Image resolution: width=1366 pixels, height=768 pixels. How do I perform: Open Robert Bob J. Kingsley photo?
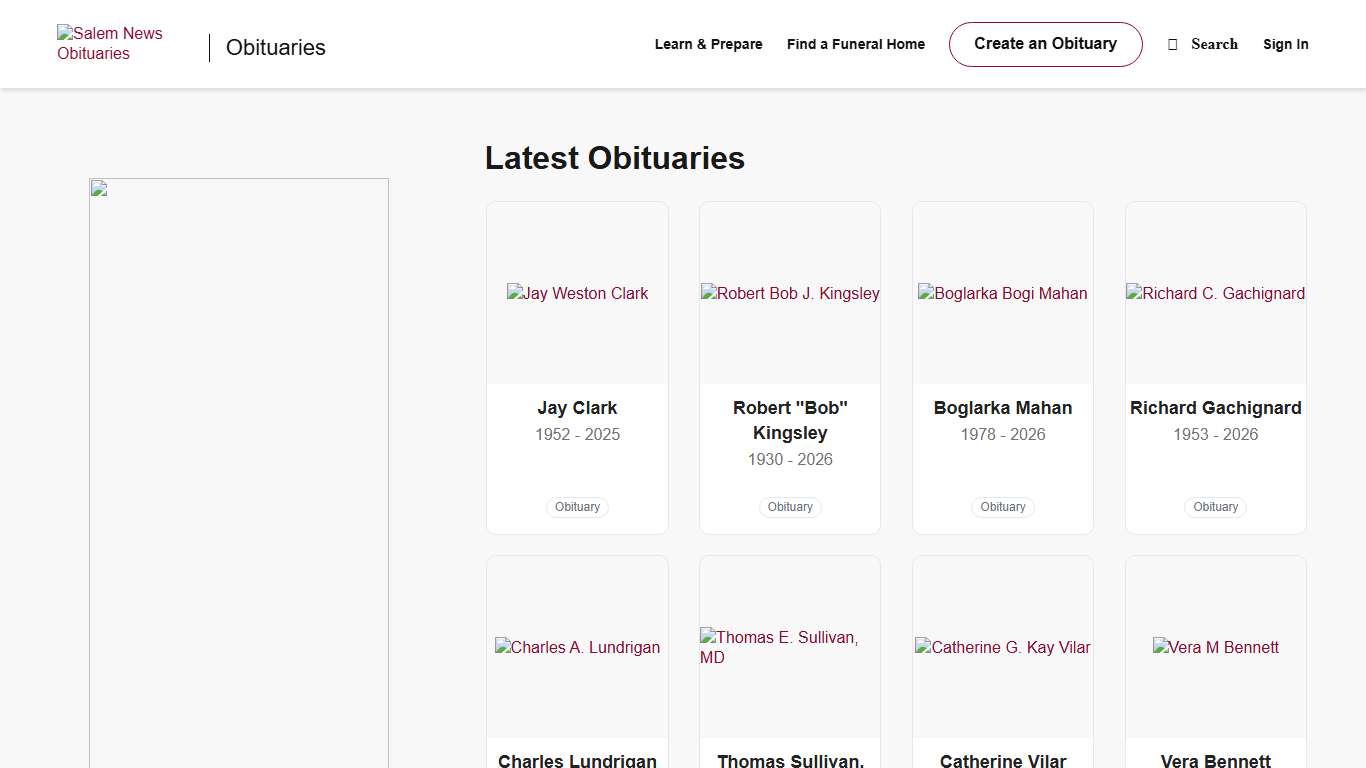click(x=790, y=293)
